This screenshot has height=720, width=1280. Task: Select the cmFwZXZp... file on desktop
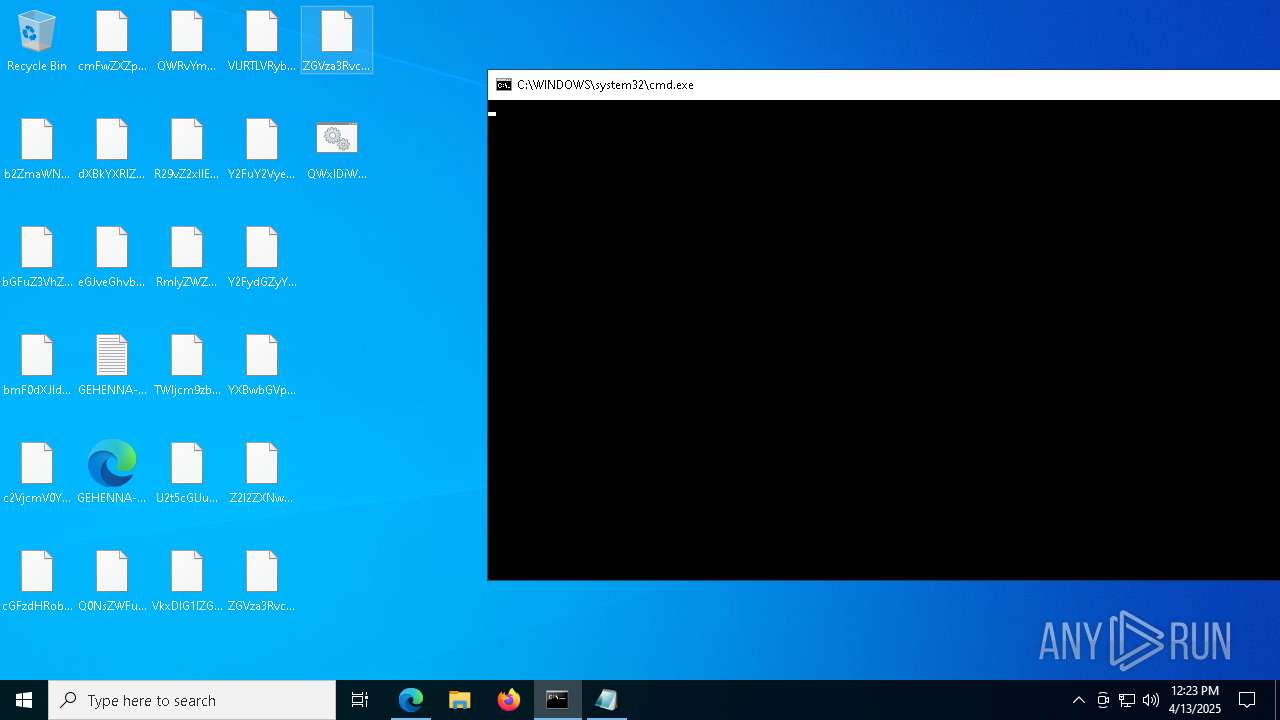112,41
